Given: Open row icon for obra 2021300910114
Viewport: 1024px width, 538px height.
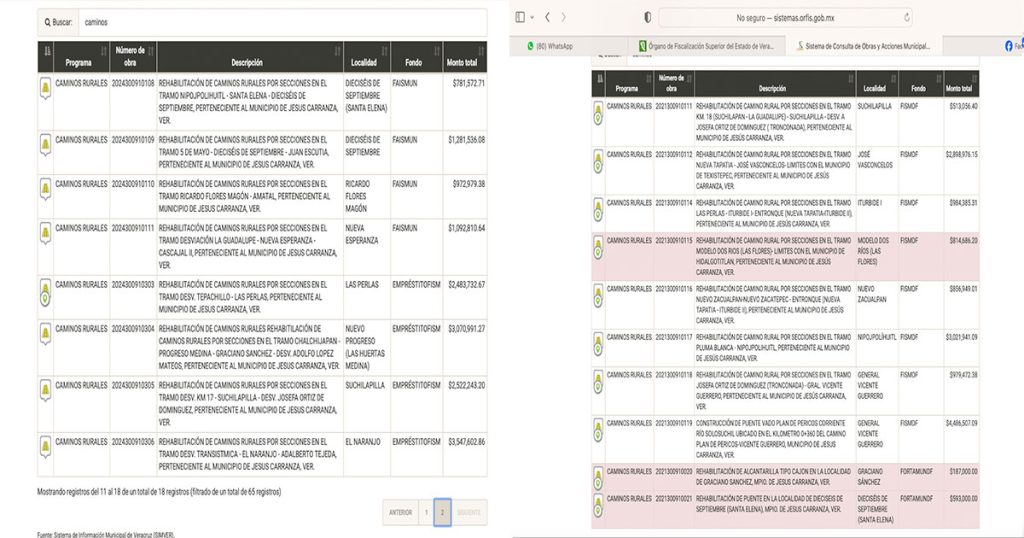Looking at the screenshot, I should [598, 210].
